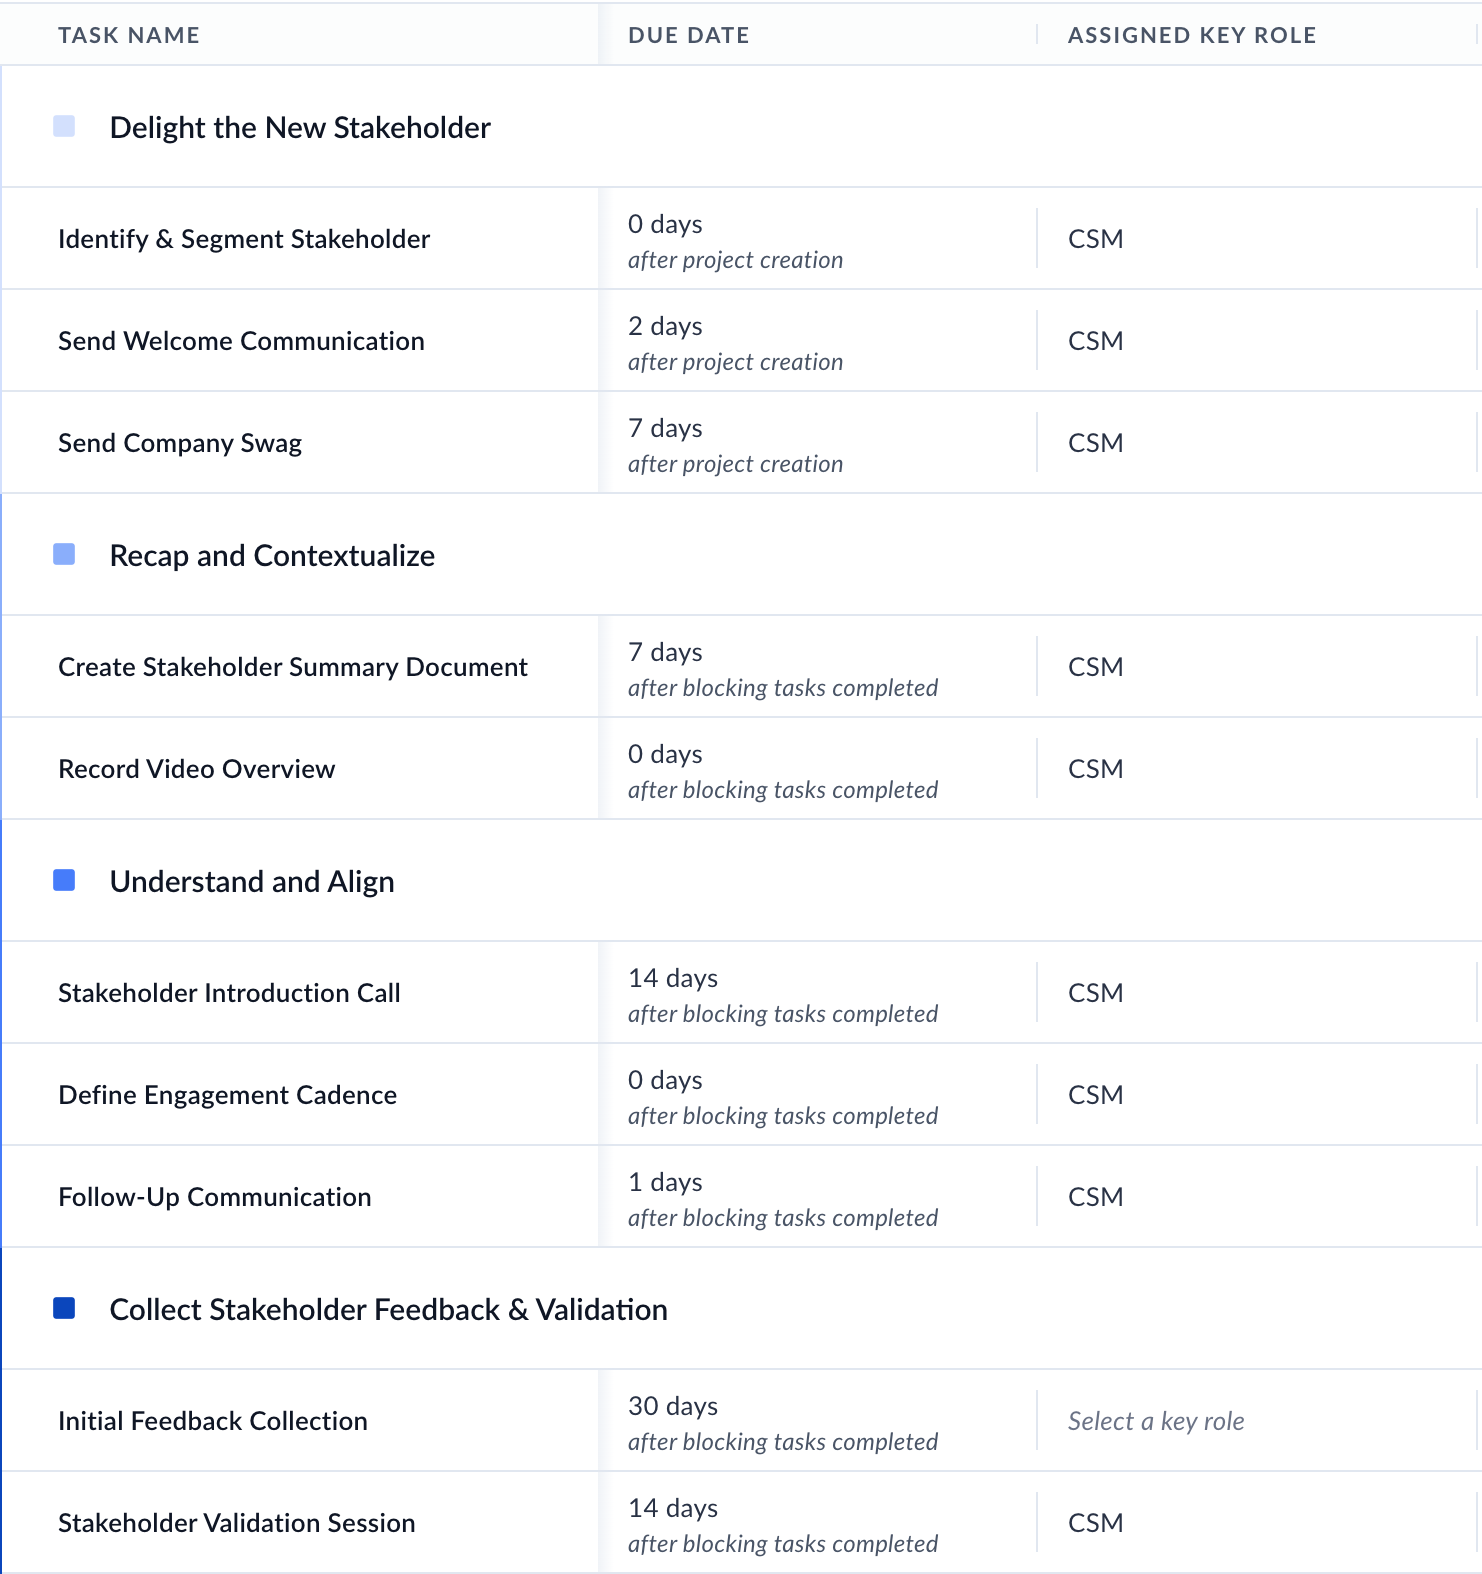The height and width of the screenshot is (1574, 1482).
Task: Click the DUE DATE column header
Action: pos(689,35)
